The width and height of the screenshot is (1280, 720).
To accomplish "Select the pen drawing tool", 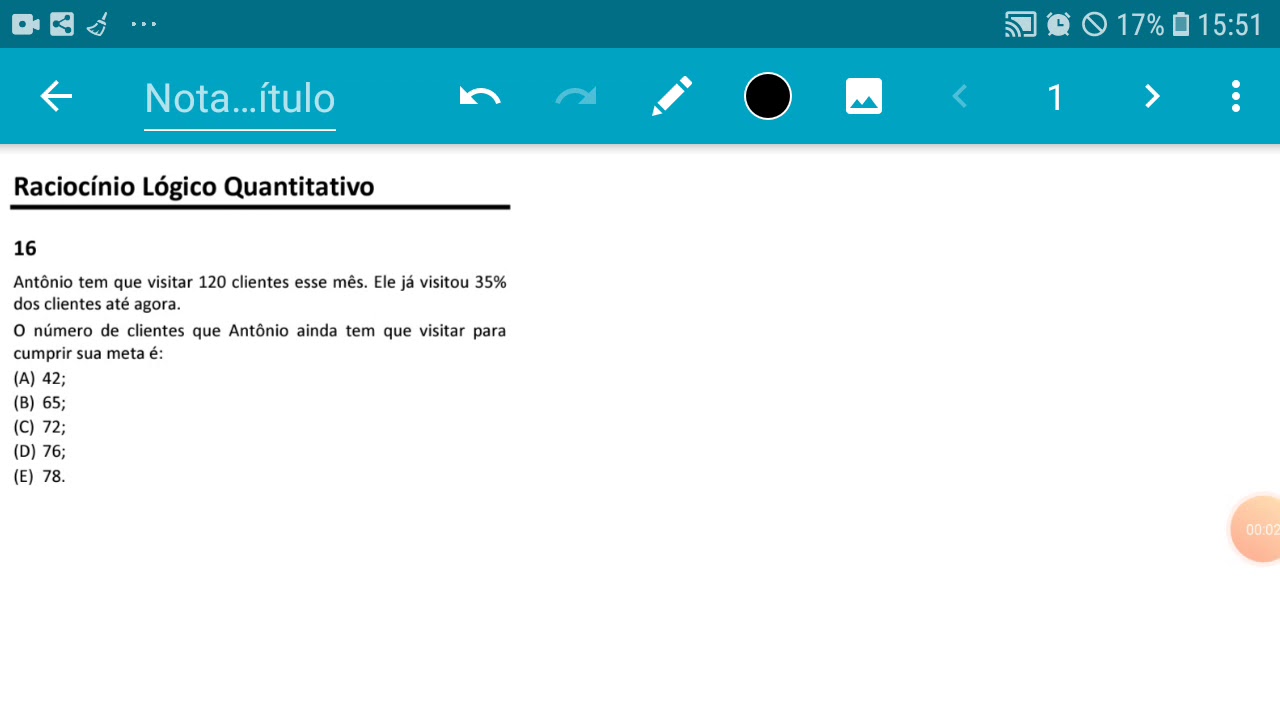I will pos(672,97).
